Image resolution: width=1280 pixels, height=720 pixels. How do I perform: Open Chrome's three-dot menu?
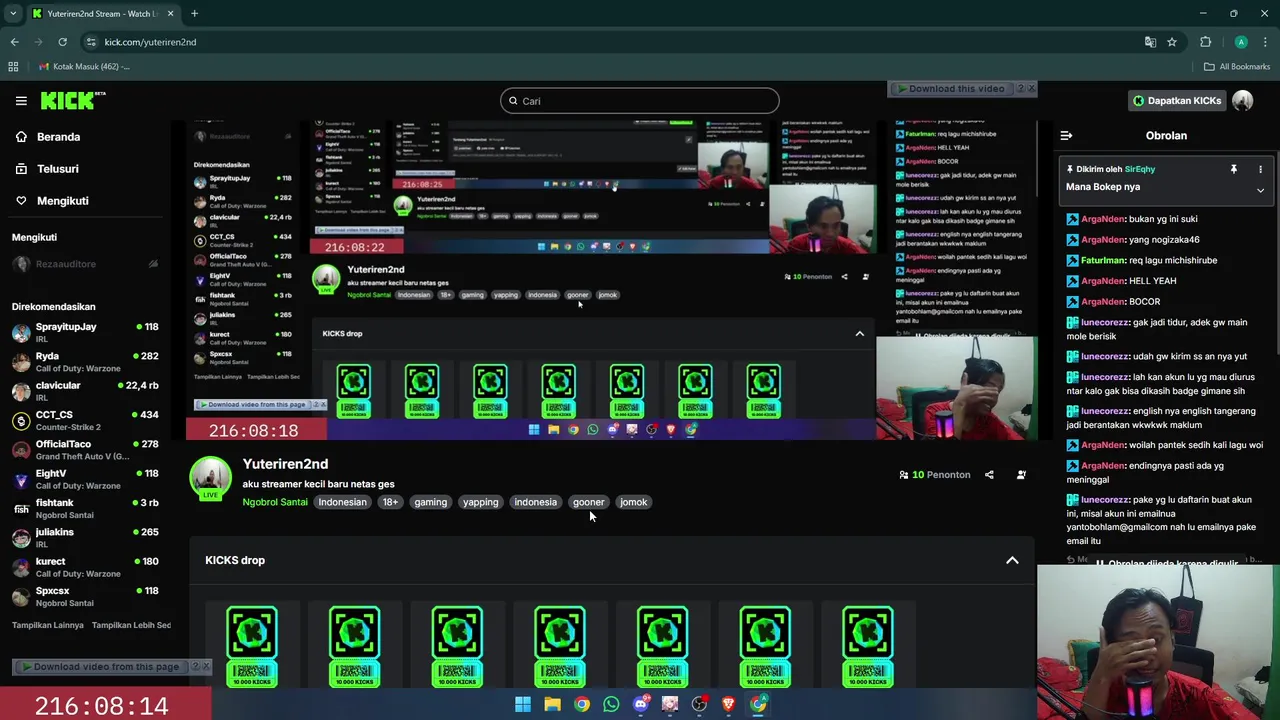(x=1266, y=42)
